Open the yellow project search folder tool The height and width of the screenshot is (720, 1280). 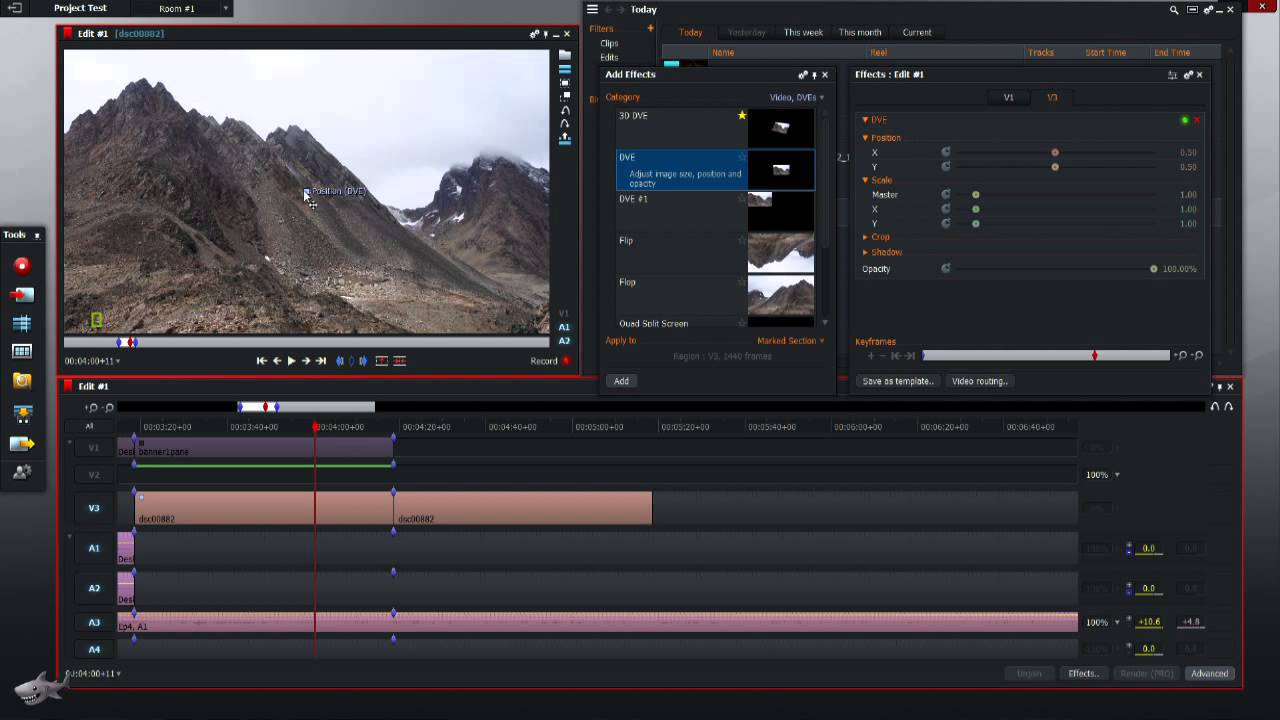22,380
